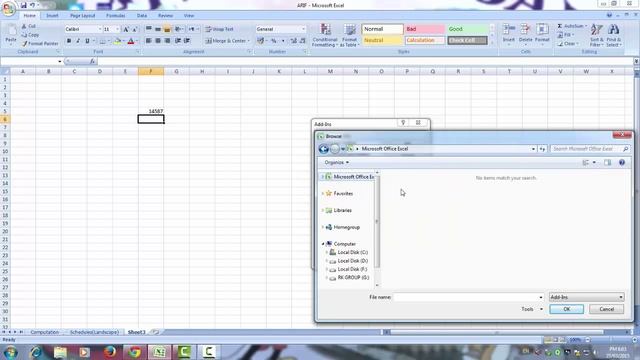Click the Firefox icon in taskbar
The height and width of the screenshot is (360, 640).
click(109, 352)
